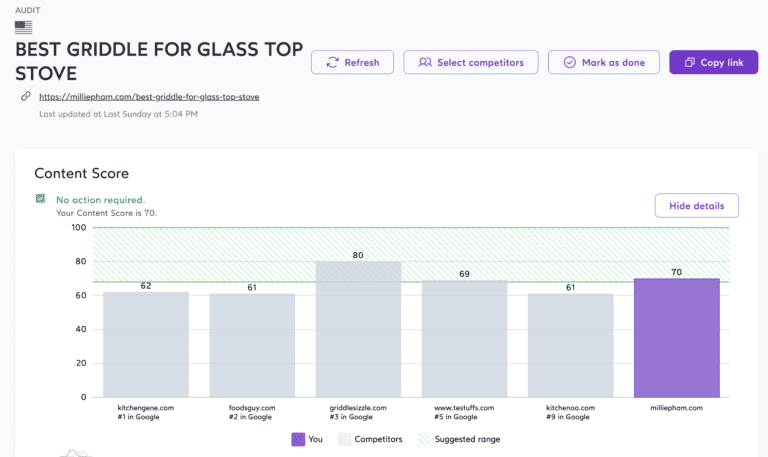This screenshot has width=768, height=457.
Task: Click the chain link icon beside the URL
Action: [x=25, y=97]
